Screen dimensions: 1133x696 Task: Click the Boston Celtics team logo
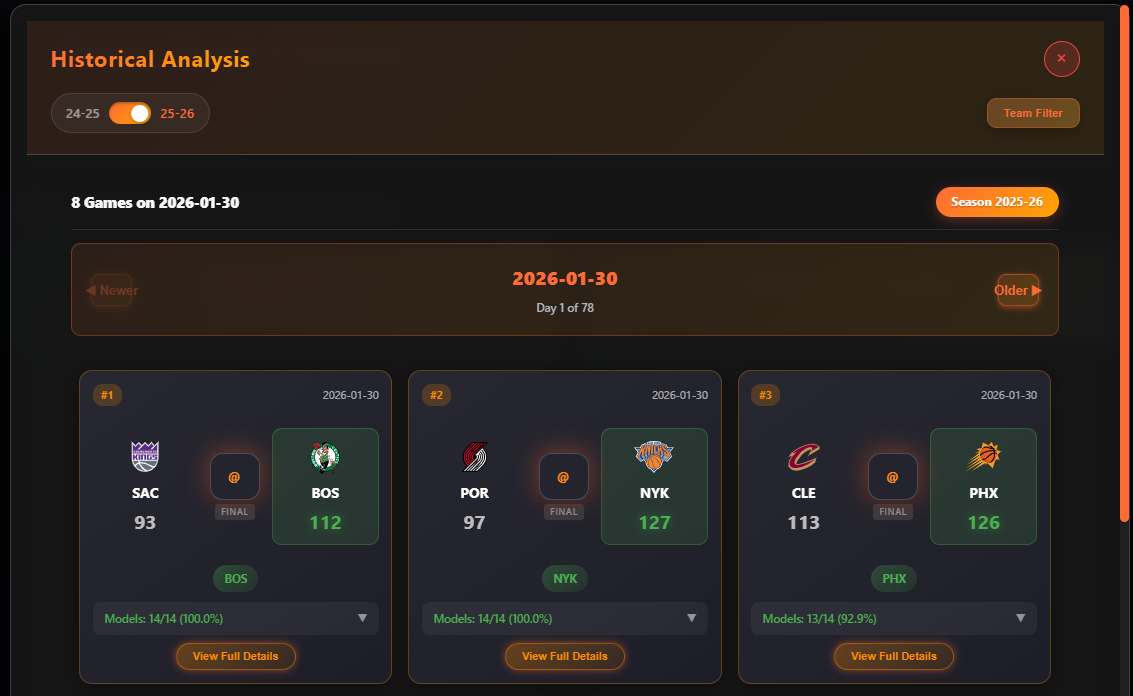[x=325, y=457]
